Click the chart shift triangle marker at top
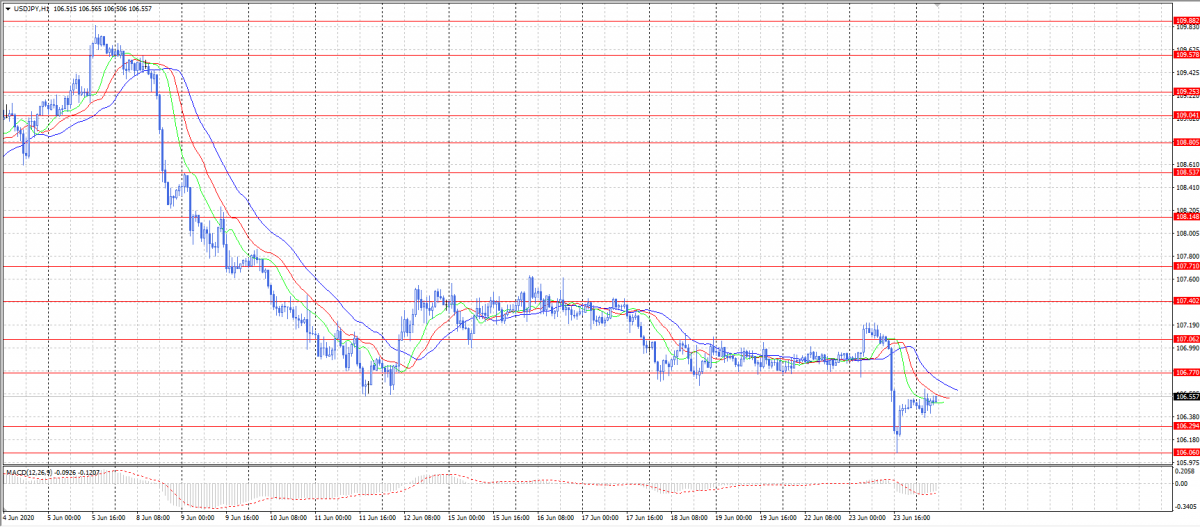This screenshot has width=1200, height=527. [x=937, y=5]
